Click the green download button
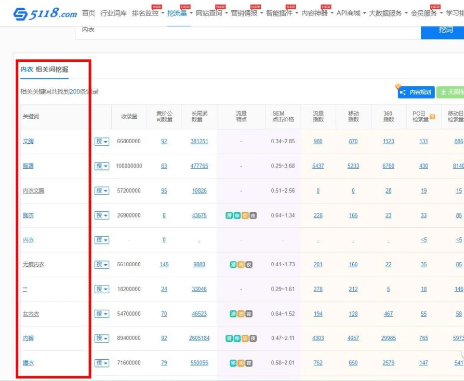The height and width of the screenshot is (381, 464). pos(451,92)
